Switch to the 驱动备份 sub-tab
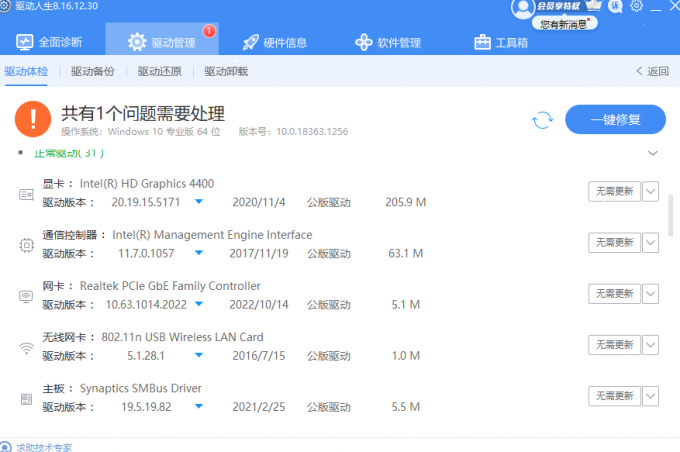 coord(93,71)
